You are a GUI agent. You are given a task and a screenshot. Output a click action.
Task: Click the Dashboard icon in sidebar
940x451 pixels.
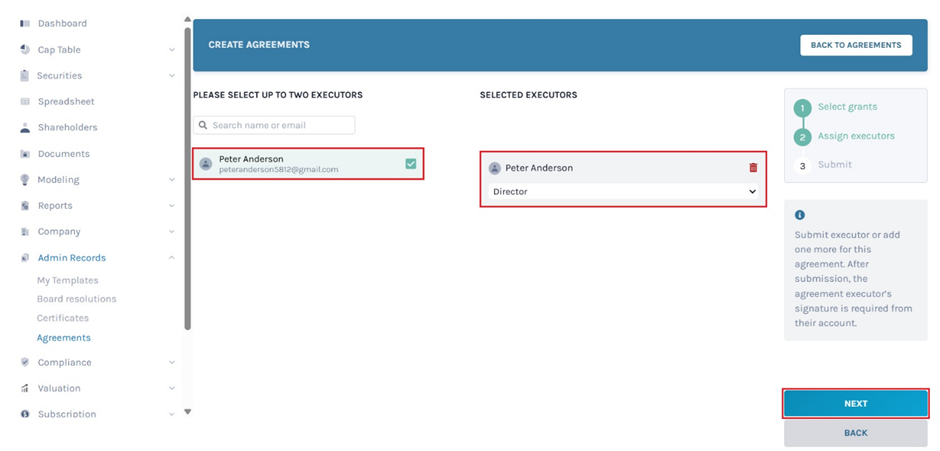(x=25, y=23)
